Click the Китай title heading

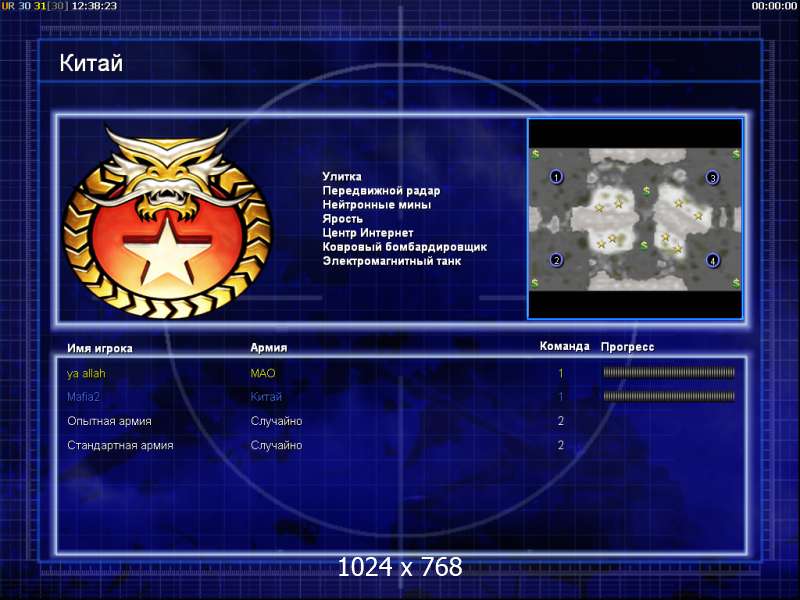[x=91, y=63]
